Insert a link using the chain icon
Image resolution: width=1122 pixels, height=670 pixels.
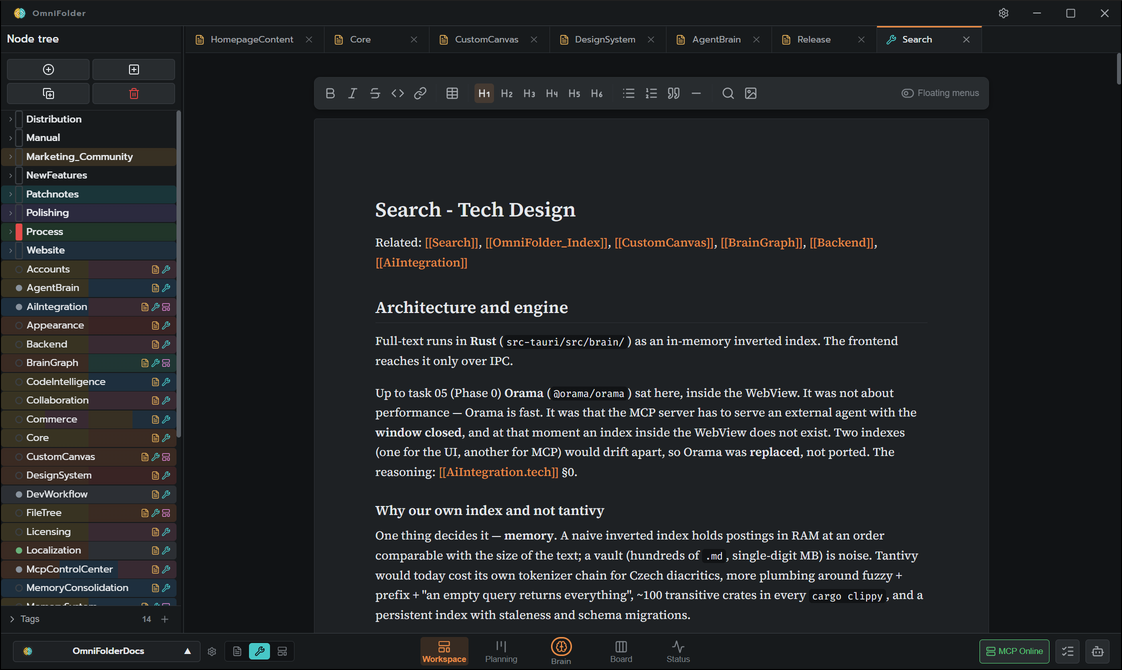click(x=420, y=93)
